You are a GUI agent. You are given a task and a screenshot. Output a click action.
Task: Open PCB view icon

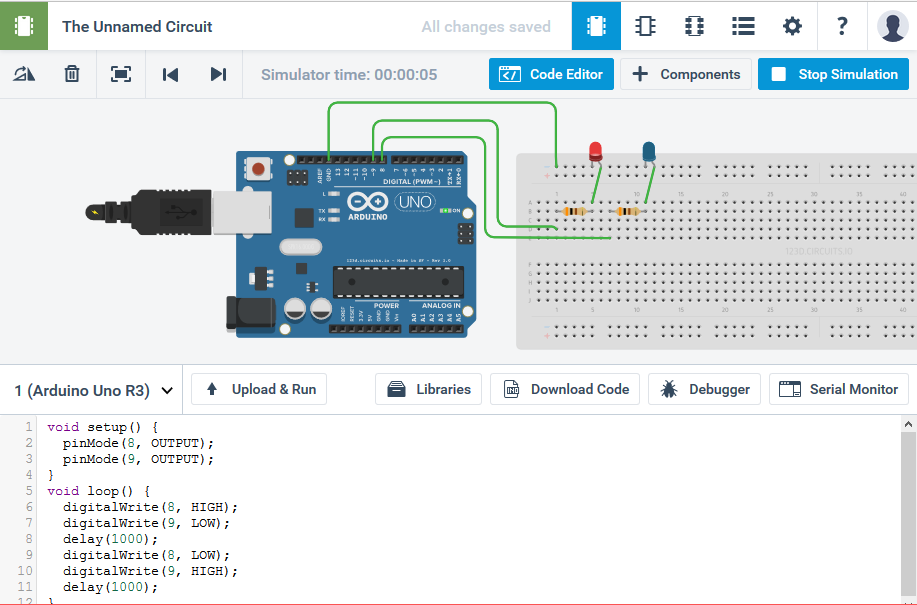tap(694, 26)
